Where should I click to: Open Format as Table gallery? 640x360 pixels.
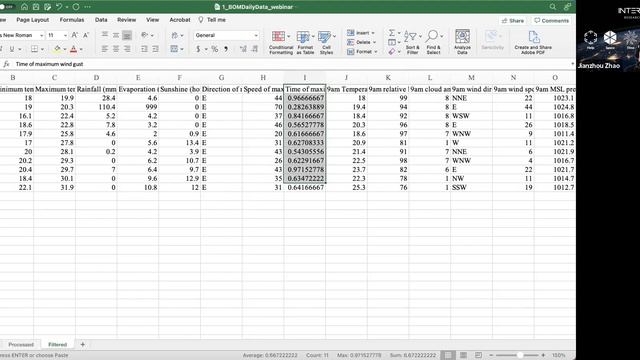coord(305,42)
